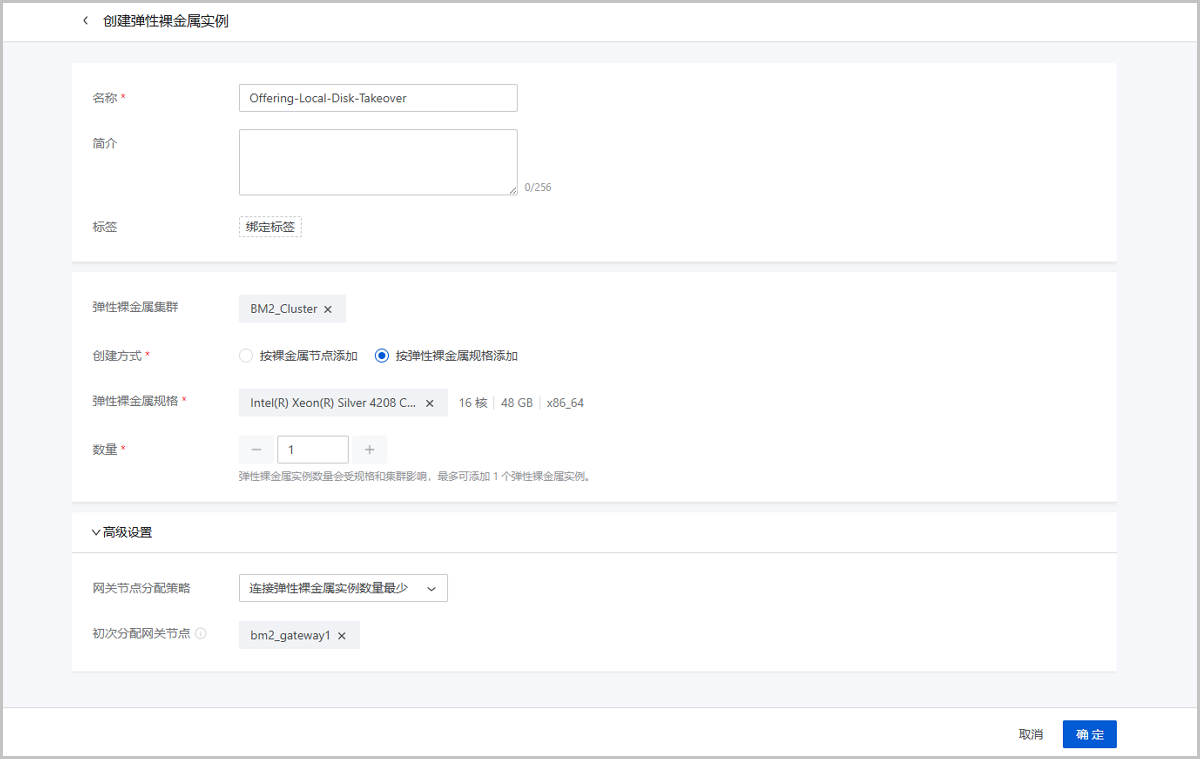Screen dimensions: 1200x759
Task: Click the quantity number input box
Action: [x=313, y=450]
